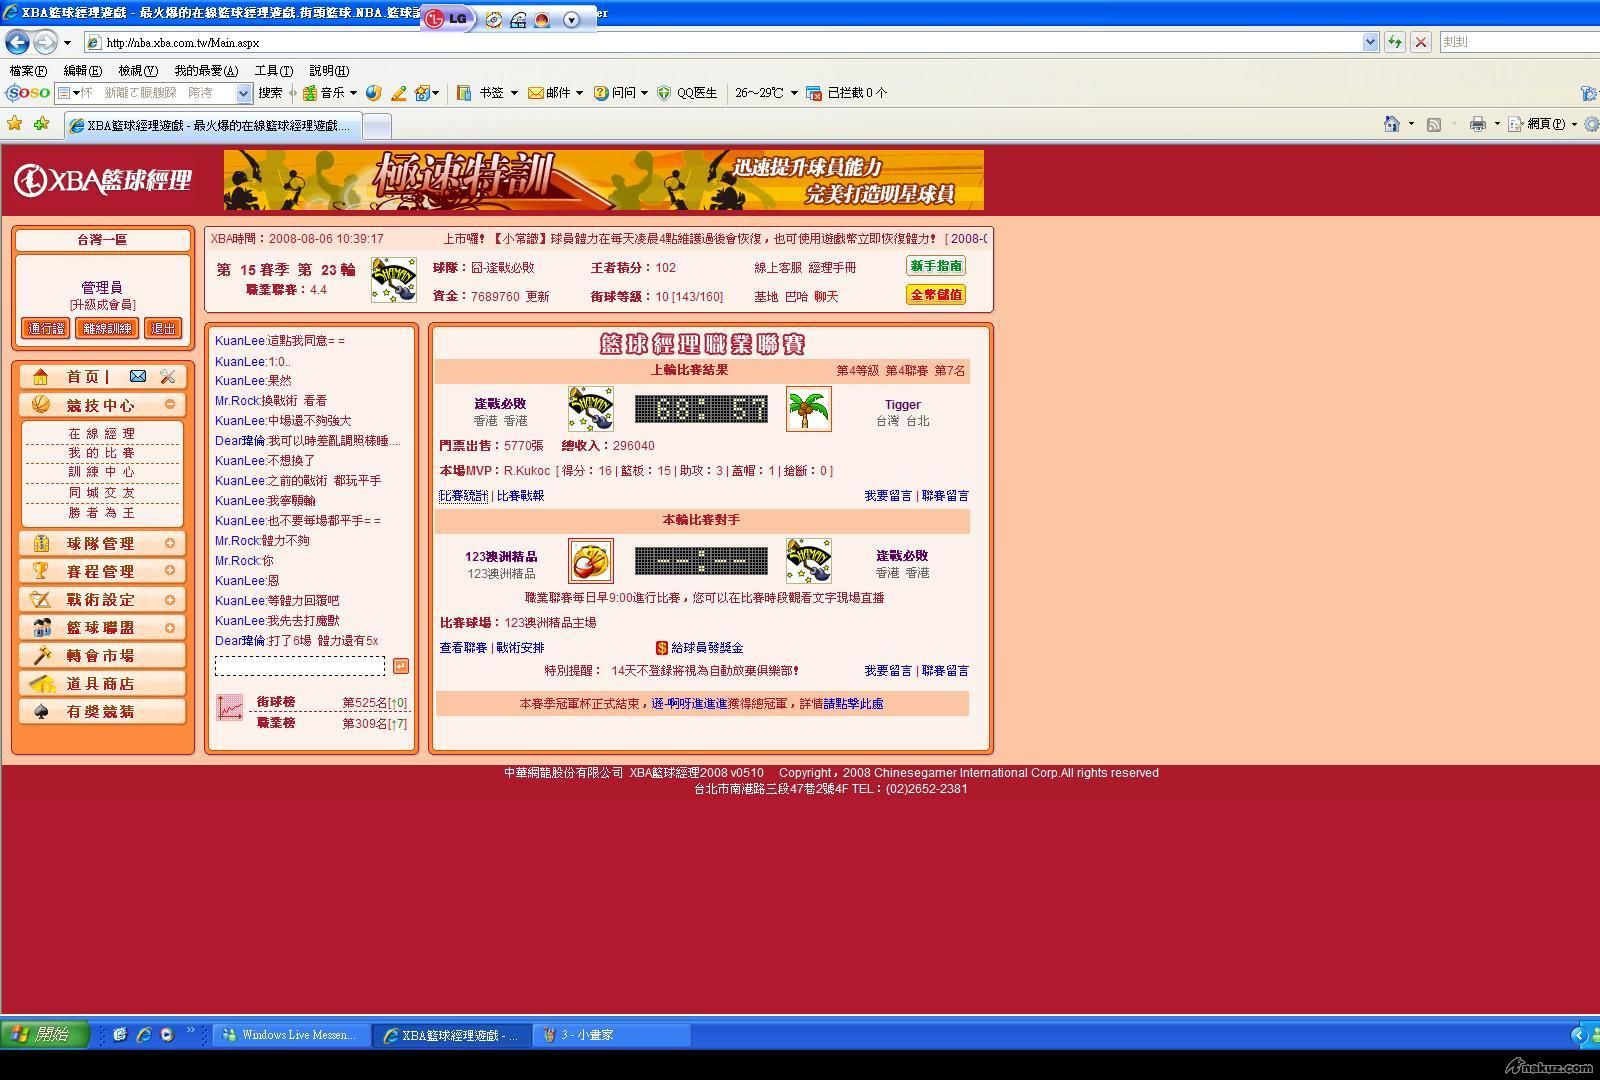
Task: Open the 編輯(E) menu
Action: pyautogui.click(x=82, y=71)
